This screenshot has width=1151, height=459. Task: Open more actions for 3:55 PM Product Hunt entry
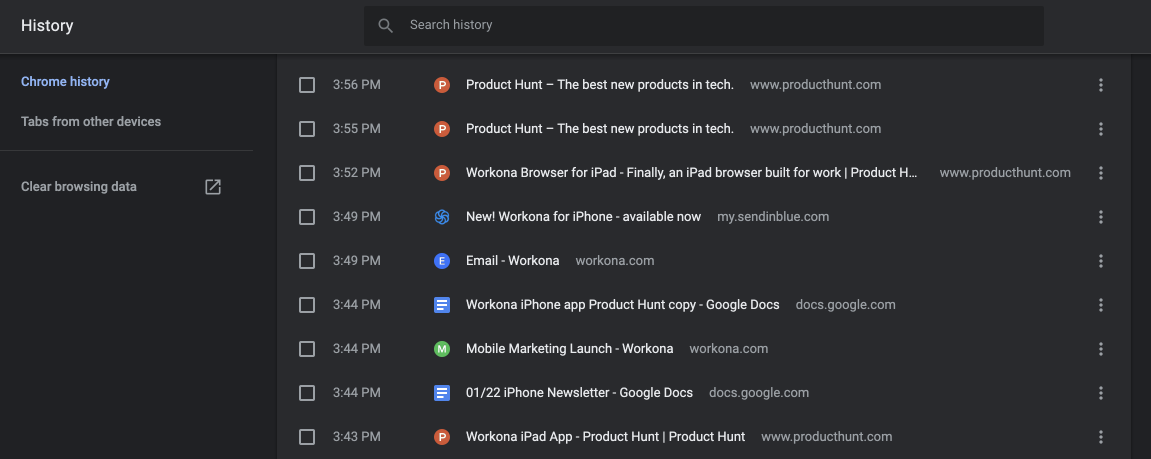point(1100,129)
